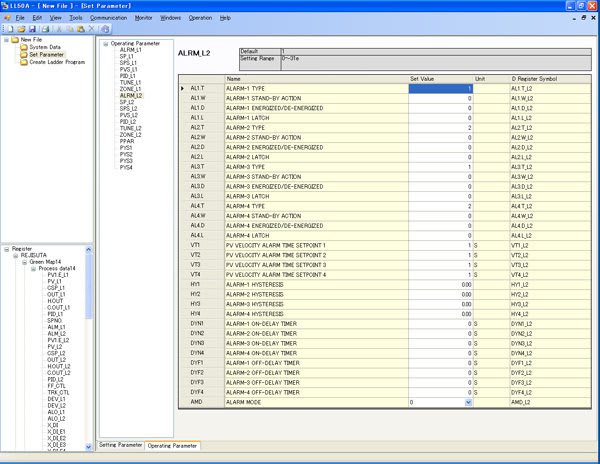
Task: Open the Help menu
Action: tap(225, 18)
